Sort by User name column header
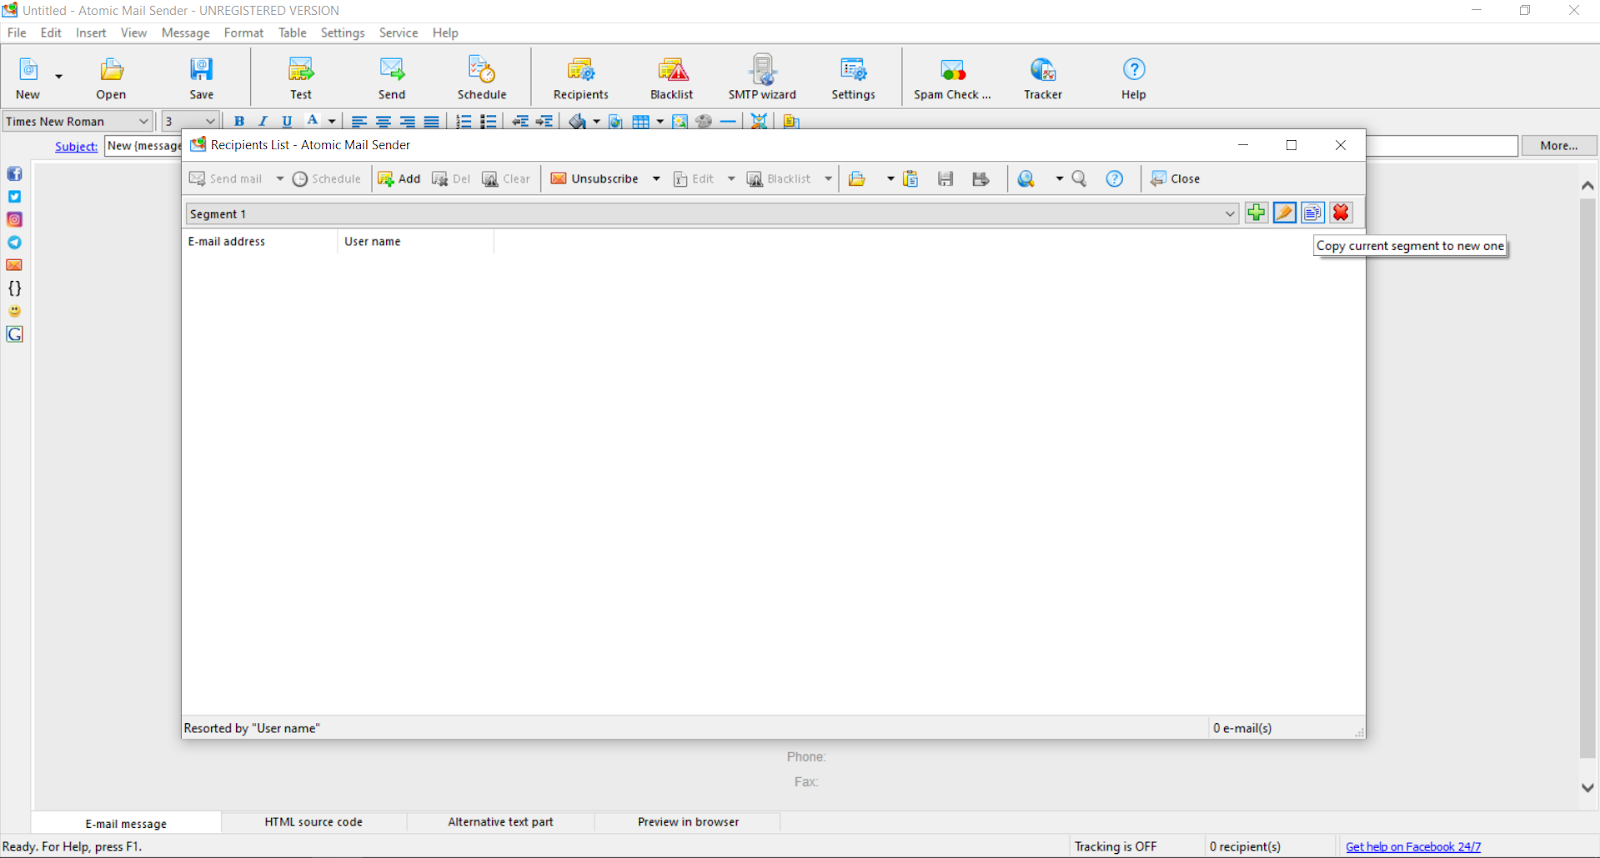1600x858 pixels. [x=416, y=241]
